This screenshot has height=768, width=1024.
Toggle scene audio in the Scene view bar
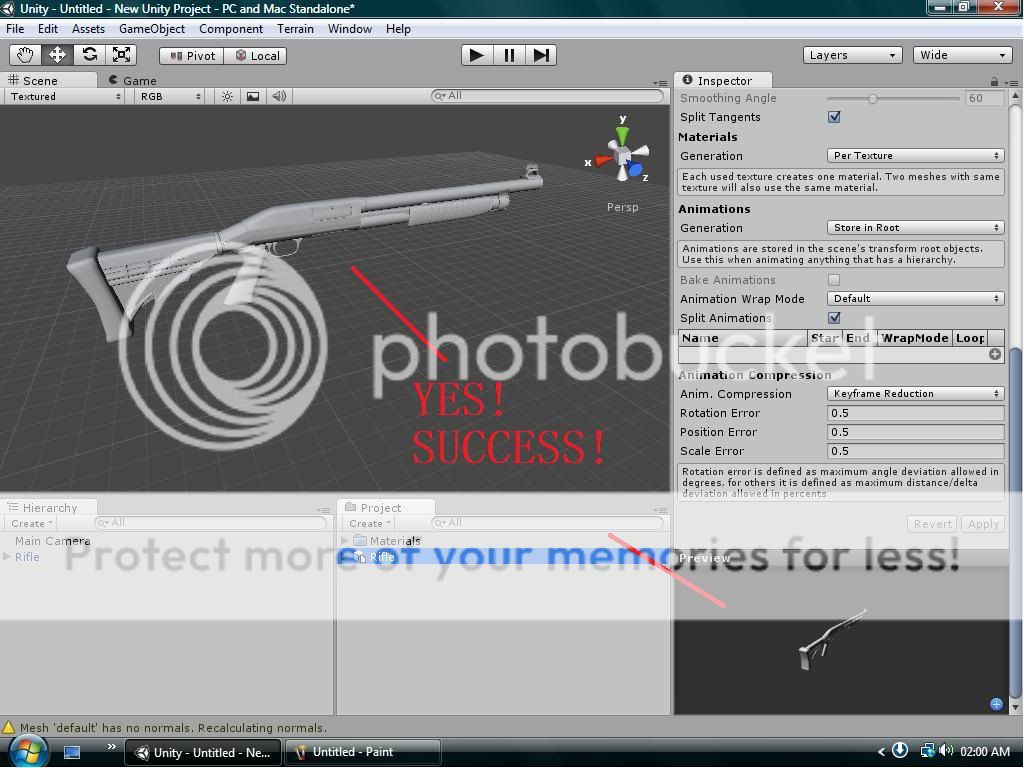[x=279, y=96]
